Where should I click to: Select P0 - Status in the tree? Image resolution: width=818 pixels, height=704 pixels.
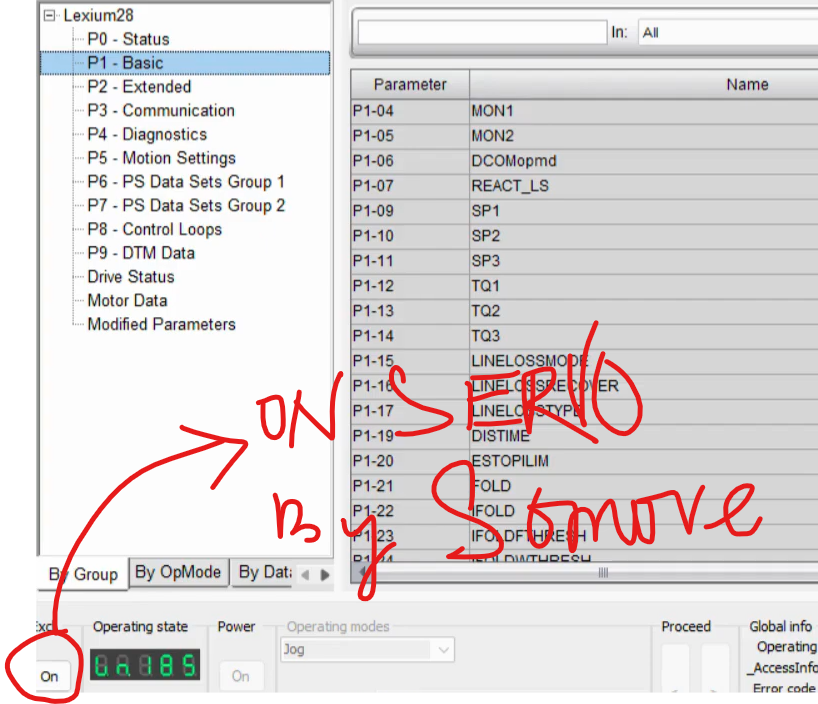(128, 39)
